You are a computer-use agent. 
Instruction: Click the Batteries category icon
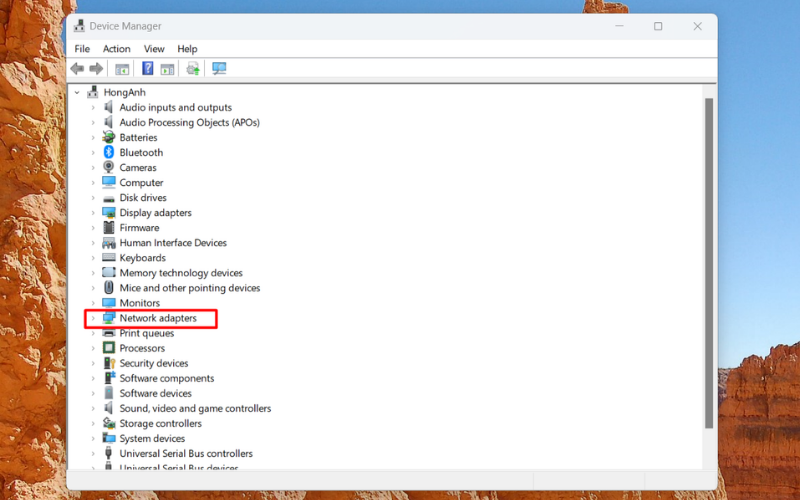click(x=109, y=138)
